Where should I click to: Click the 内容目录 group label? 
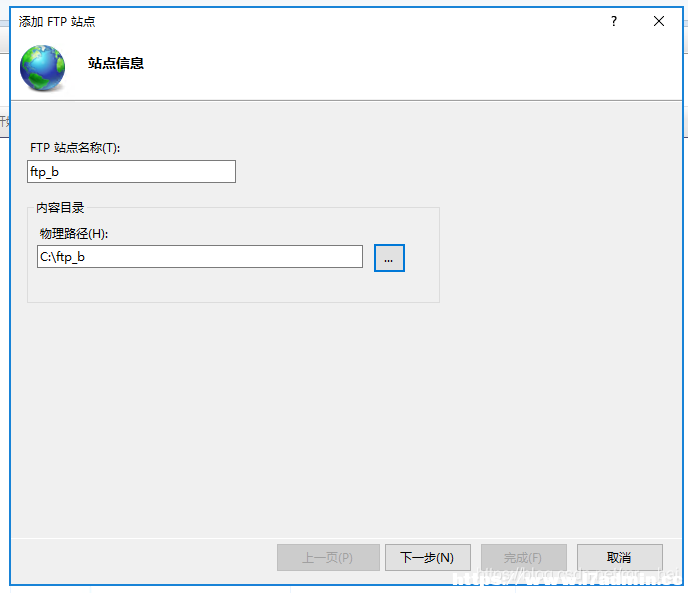pyautogui.click(x=60, y=208)
